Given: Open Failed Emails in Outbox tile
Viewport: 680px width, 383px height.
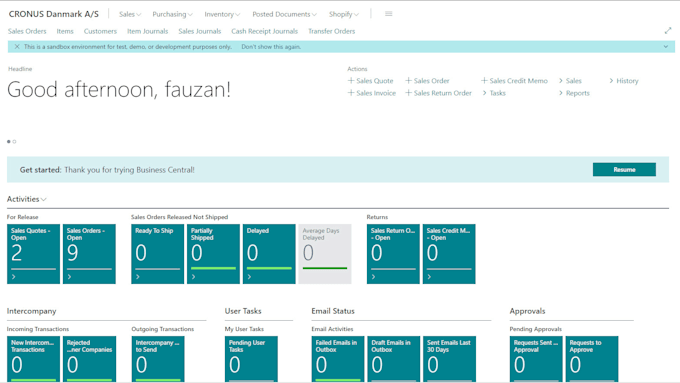Looking at the screenshot, I should pyautogui.click(x=338, y=359).
